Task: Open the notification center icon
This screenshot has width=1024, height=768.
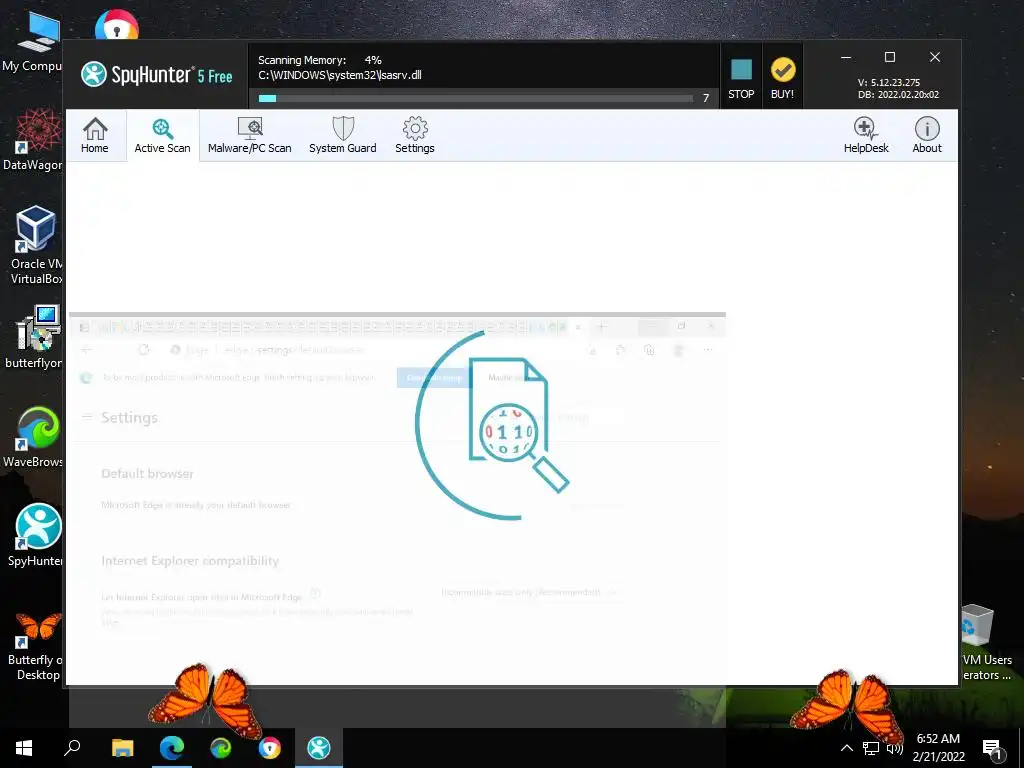Action: 992,749
